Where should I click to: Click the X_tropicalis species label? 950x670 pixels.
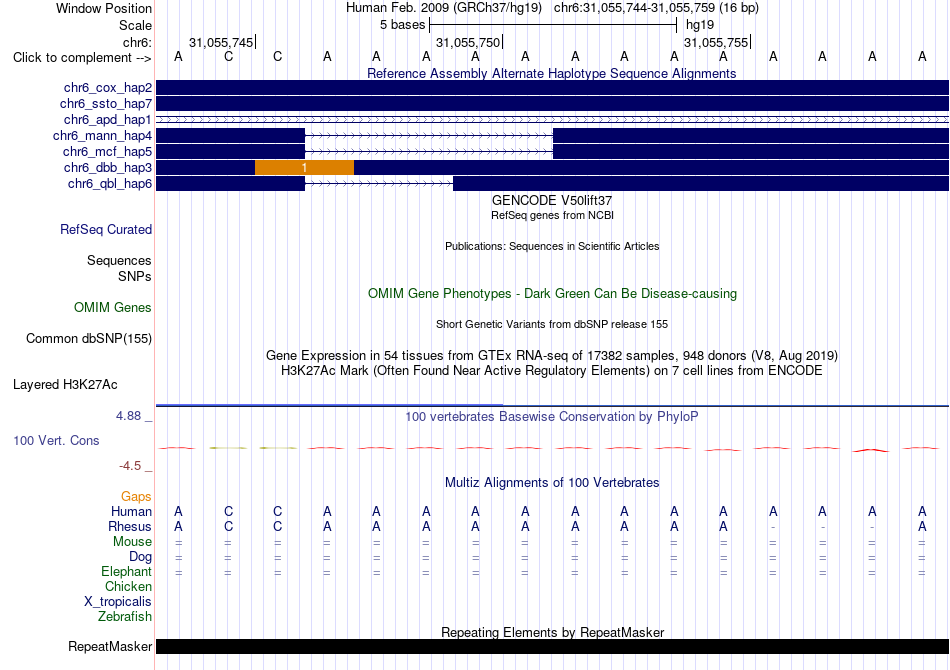[x=118, y=602]
